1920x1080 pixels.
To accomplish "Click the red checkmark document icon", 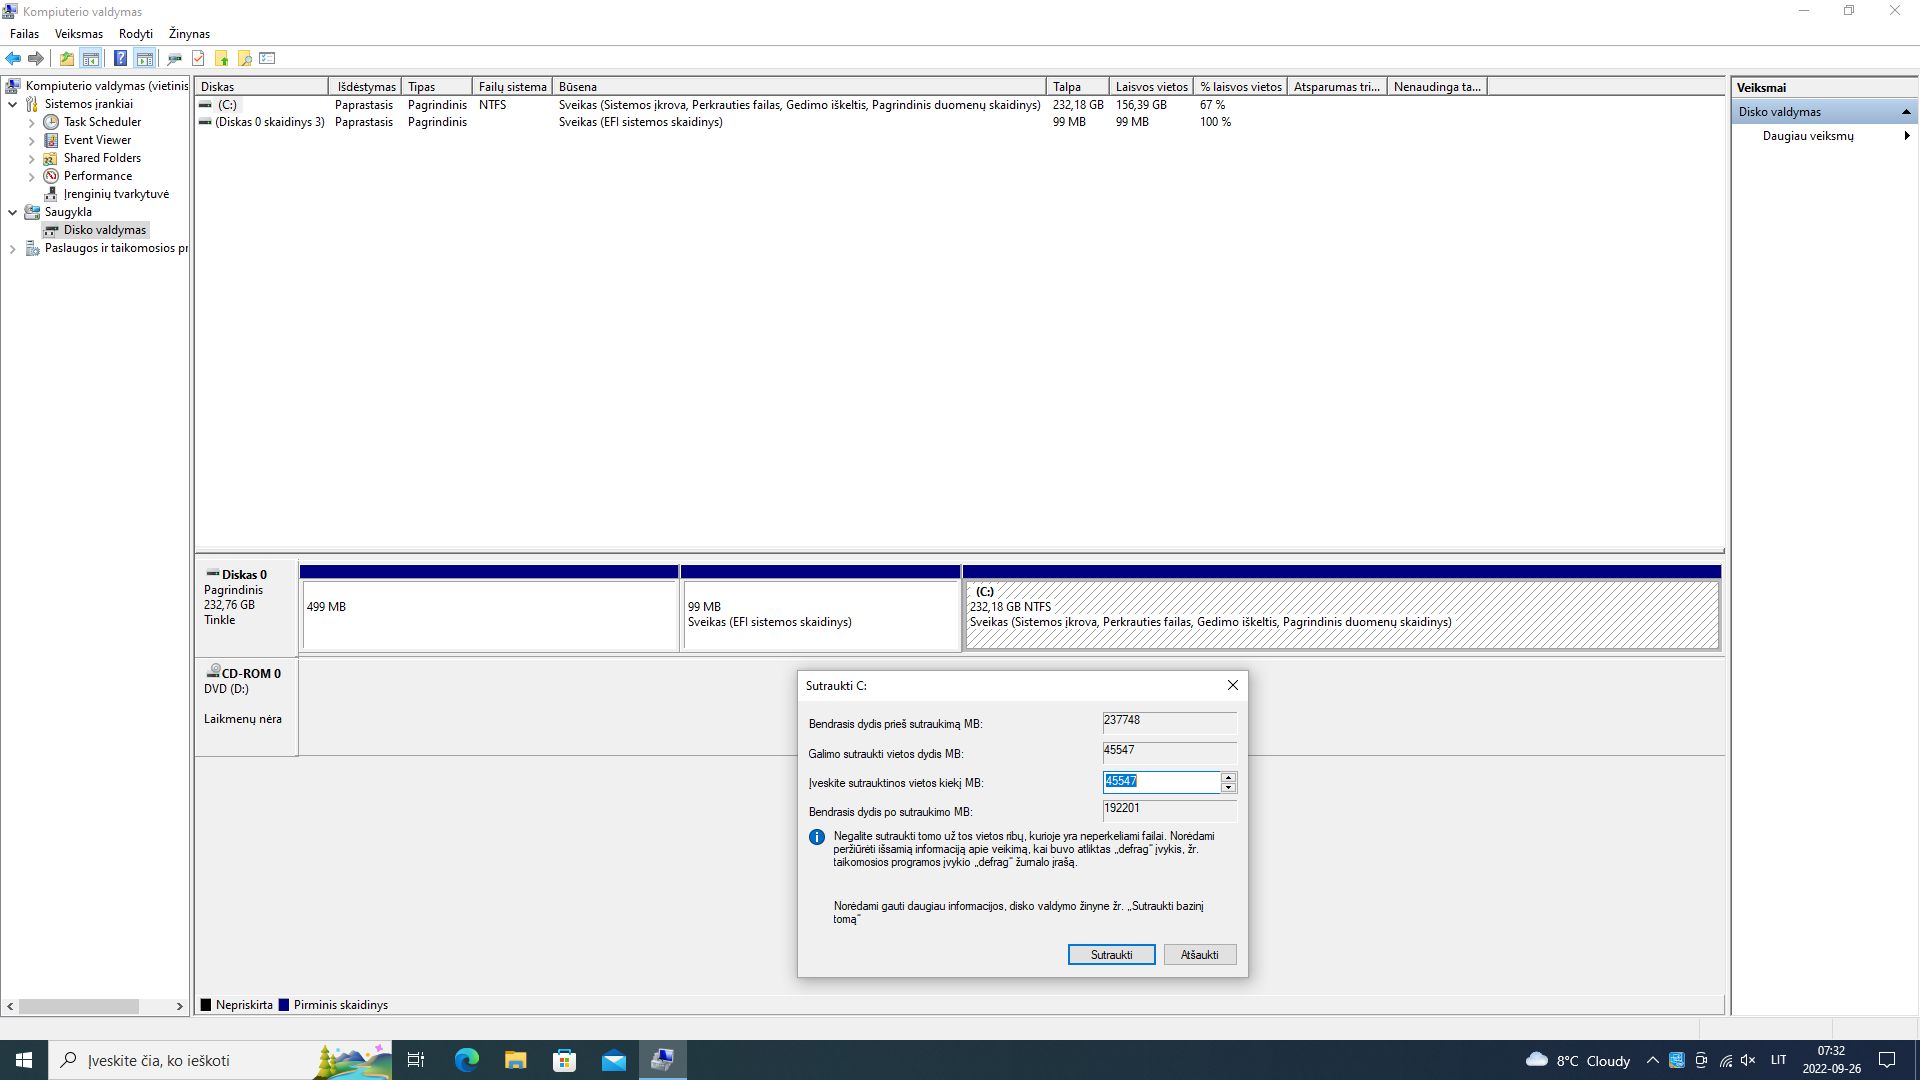I will click(198, 58).
